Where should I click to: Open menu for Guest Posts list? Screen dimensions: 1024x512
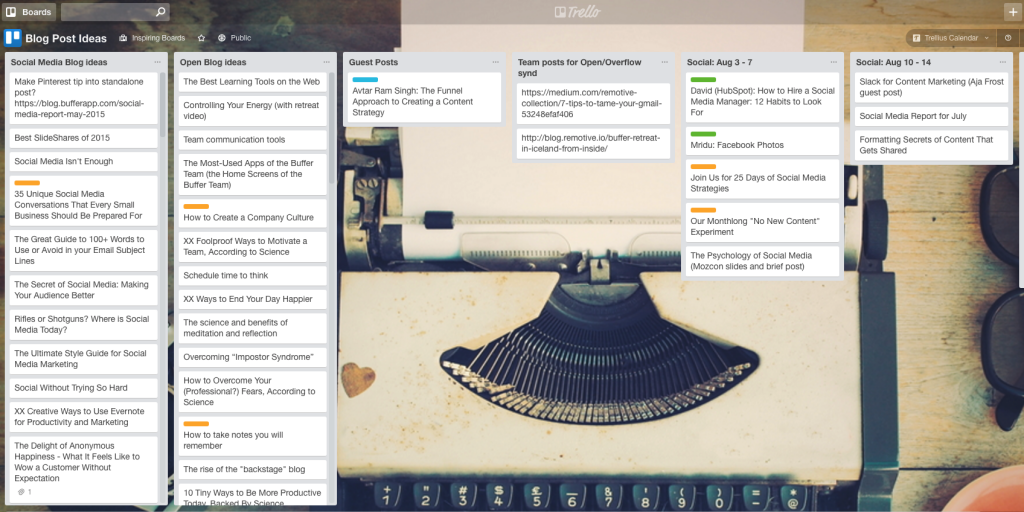496,62
